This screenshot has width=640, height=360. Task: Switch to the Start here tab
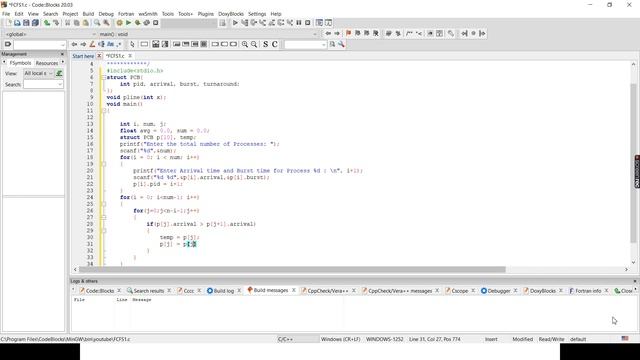click(83, 56)
